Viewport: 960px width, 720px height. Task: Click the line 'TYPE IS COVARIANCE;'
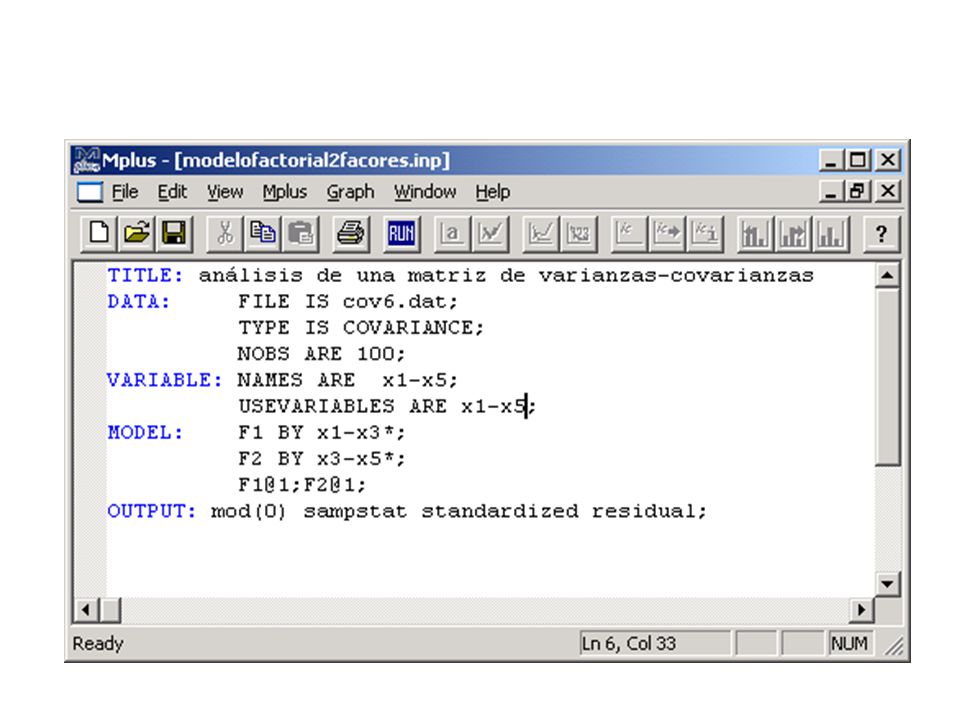[361, 328]
